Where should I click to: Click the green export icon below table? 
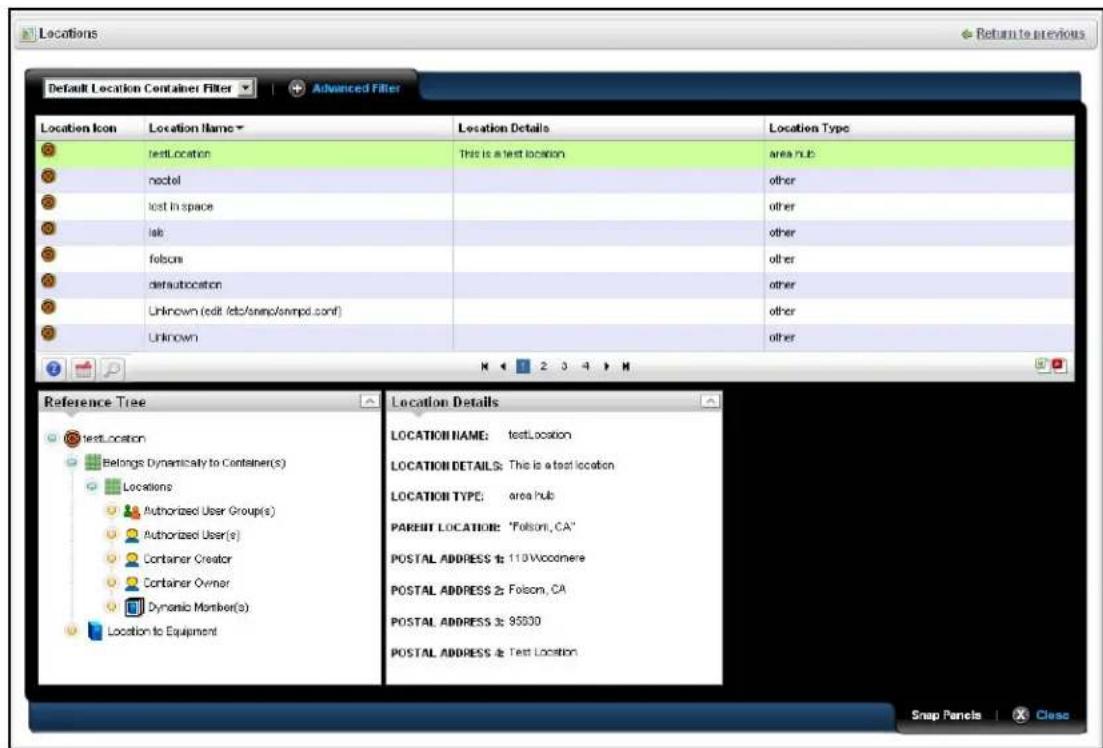(1042, 365)
